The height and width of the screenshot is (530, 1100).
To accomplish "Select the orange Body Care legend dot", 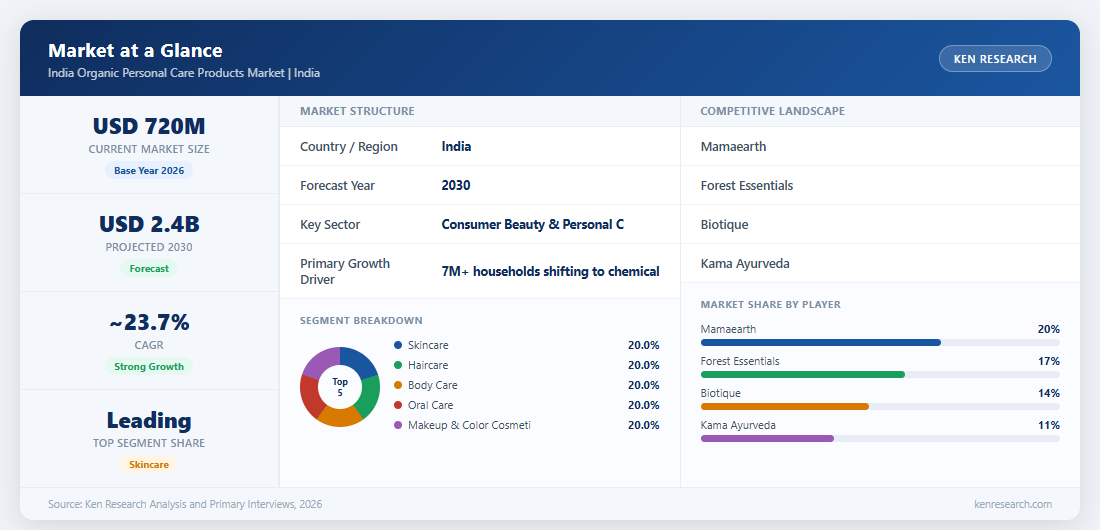I will coord(398,385).
